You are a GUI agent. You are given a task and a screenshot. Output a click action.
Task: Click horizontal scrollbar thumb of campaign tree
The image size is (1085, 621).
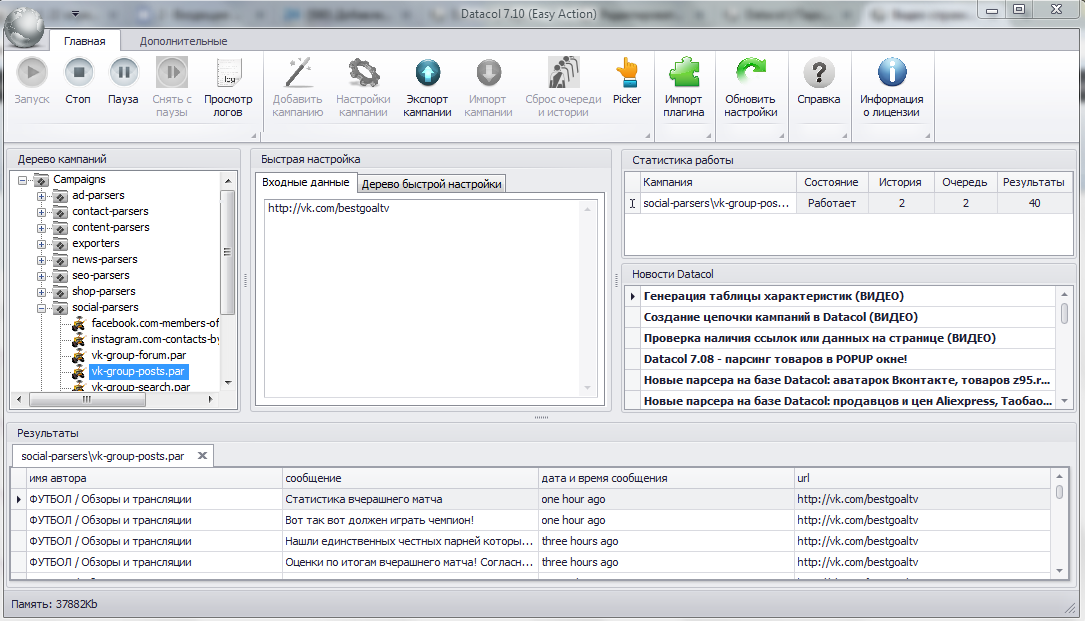pos(87,399)
